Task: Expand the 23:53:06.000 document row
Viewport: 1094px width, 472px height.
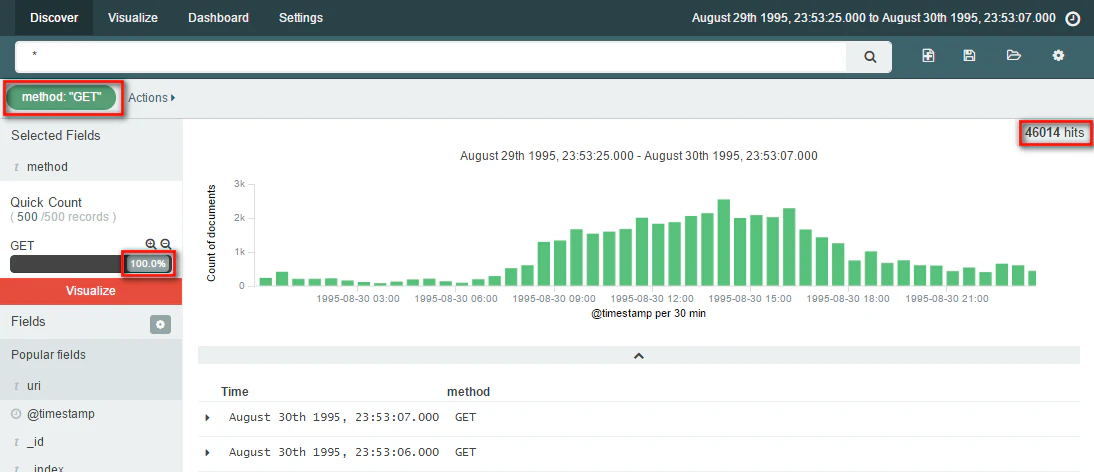Action: 207,452
